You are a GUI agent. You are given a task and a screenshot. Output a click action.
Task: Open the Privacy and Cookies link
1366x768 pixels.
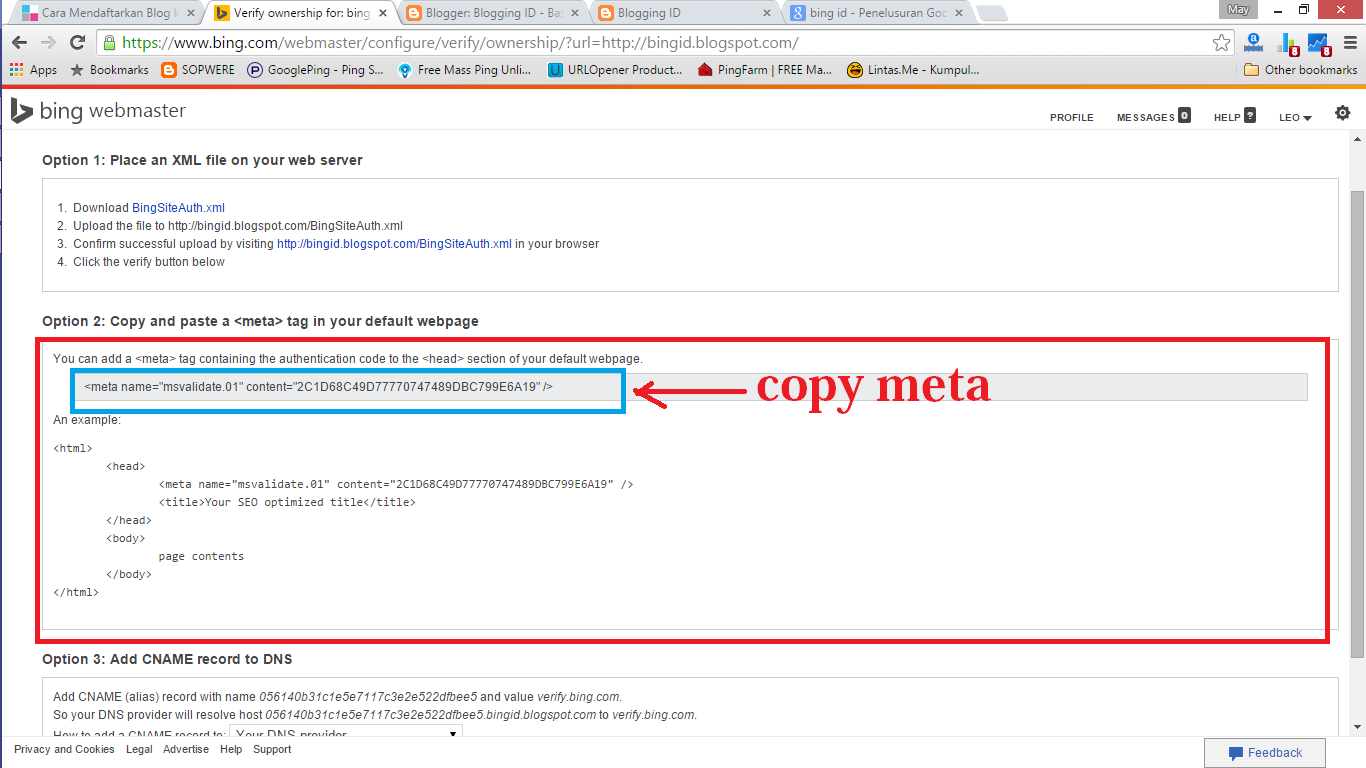64,749
